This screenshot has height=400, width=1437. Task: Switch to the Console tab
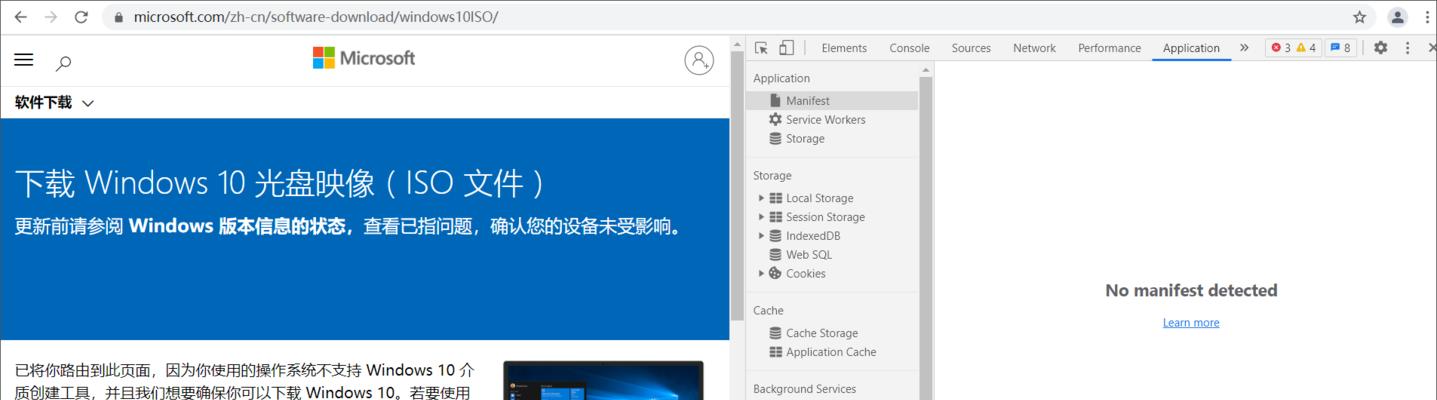click(x=909, y=48)
